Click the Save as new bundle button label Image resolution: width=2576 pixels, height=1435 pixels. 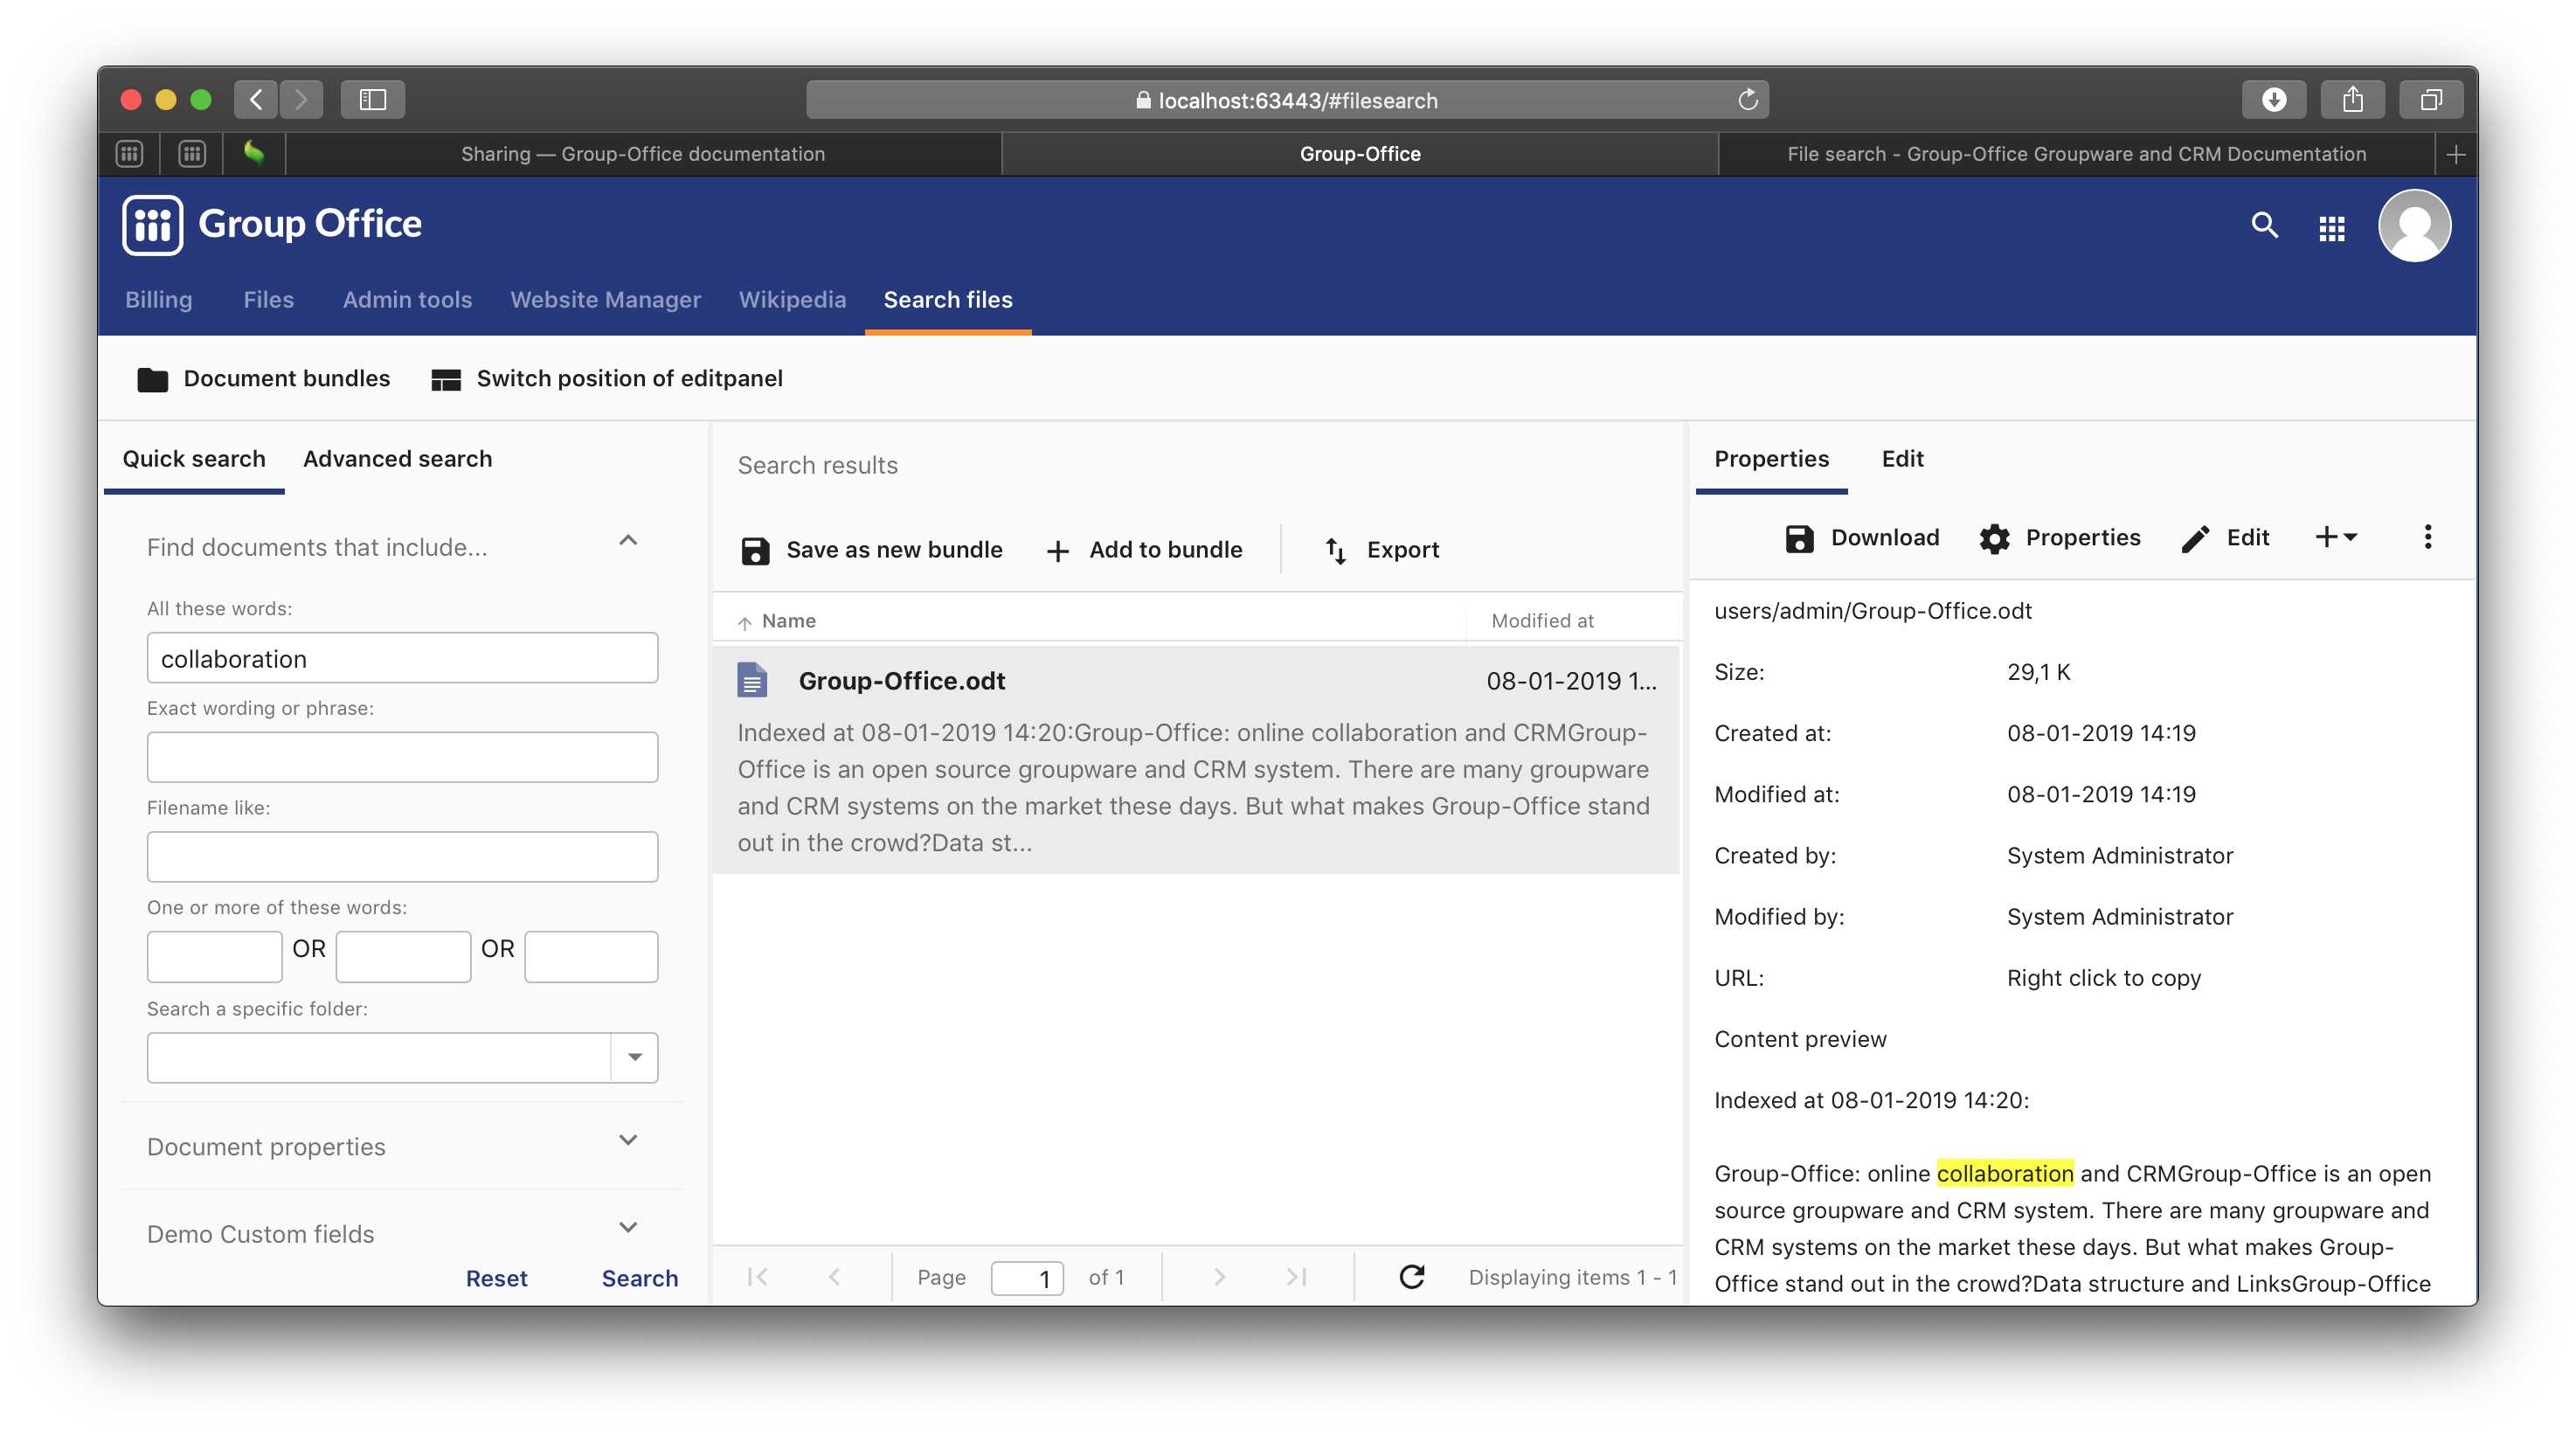(x=894, y=550)
